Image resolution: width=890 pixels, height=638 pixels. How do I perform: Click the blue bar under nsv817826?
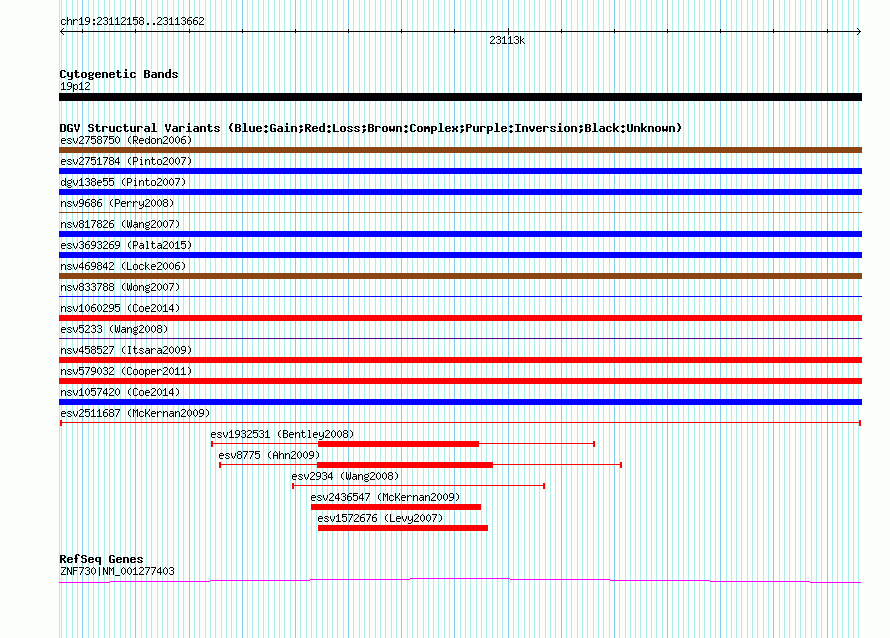pos(460,234)
